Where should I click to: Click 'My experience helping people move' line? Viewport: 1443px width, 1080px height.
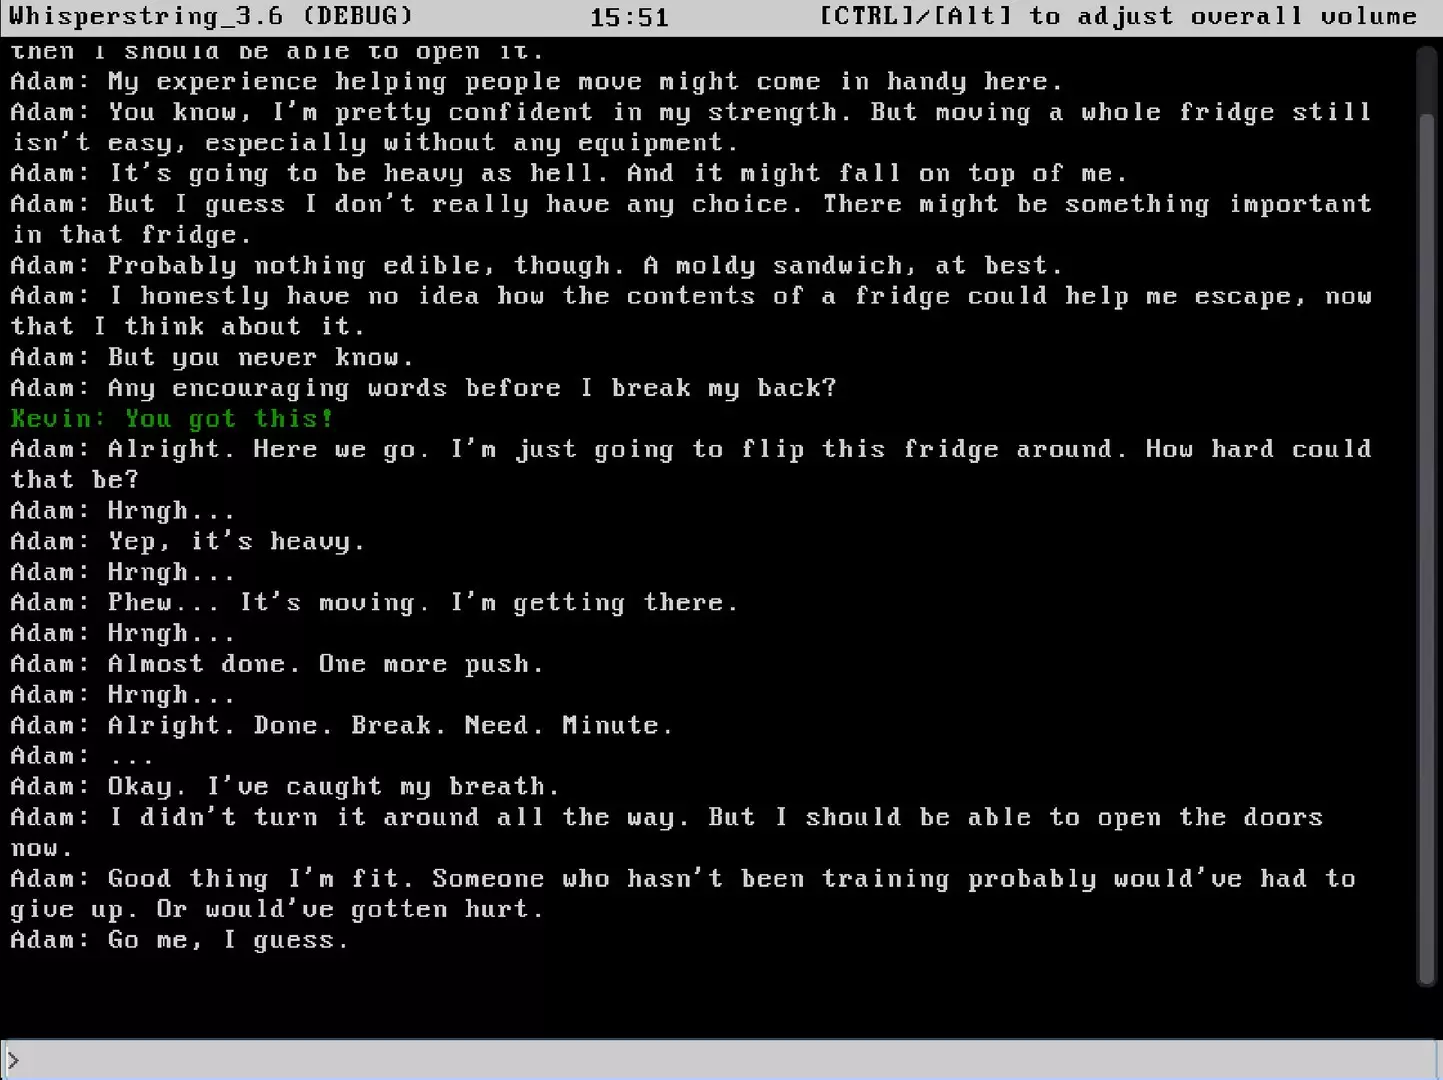pyautogui.click(x=537, y=81)
